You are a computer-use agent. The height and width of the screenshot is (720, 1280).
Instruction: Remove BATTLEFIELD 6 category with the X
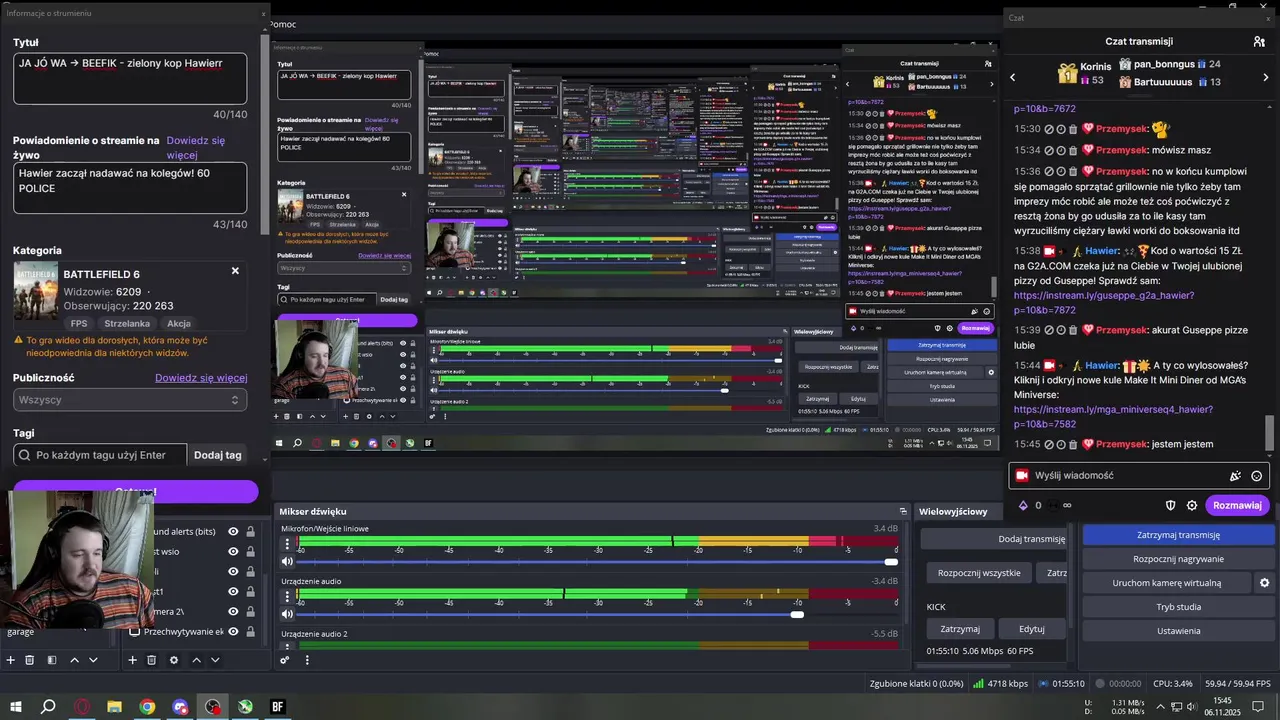coord(235,271)
